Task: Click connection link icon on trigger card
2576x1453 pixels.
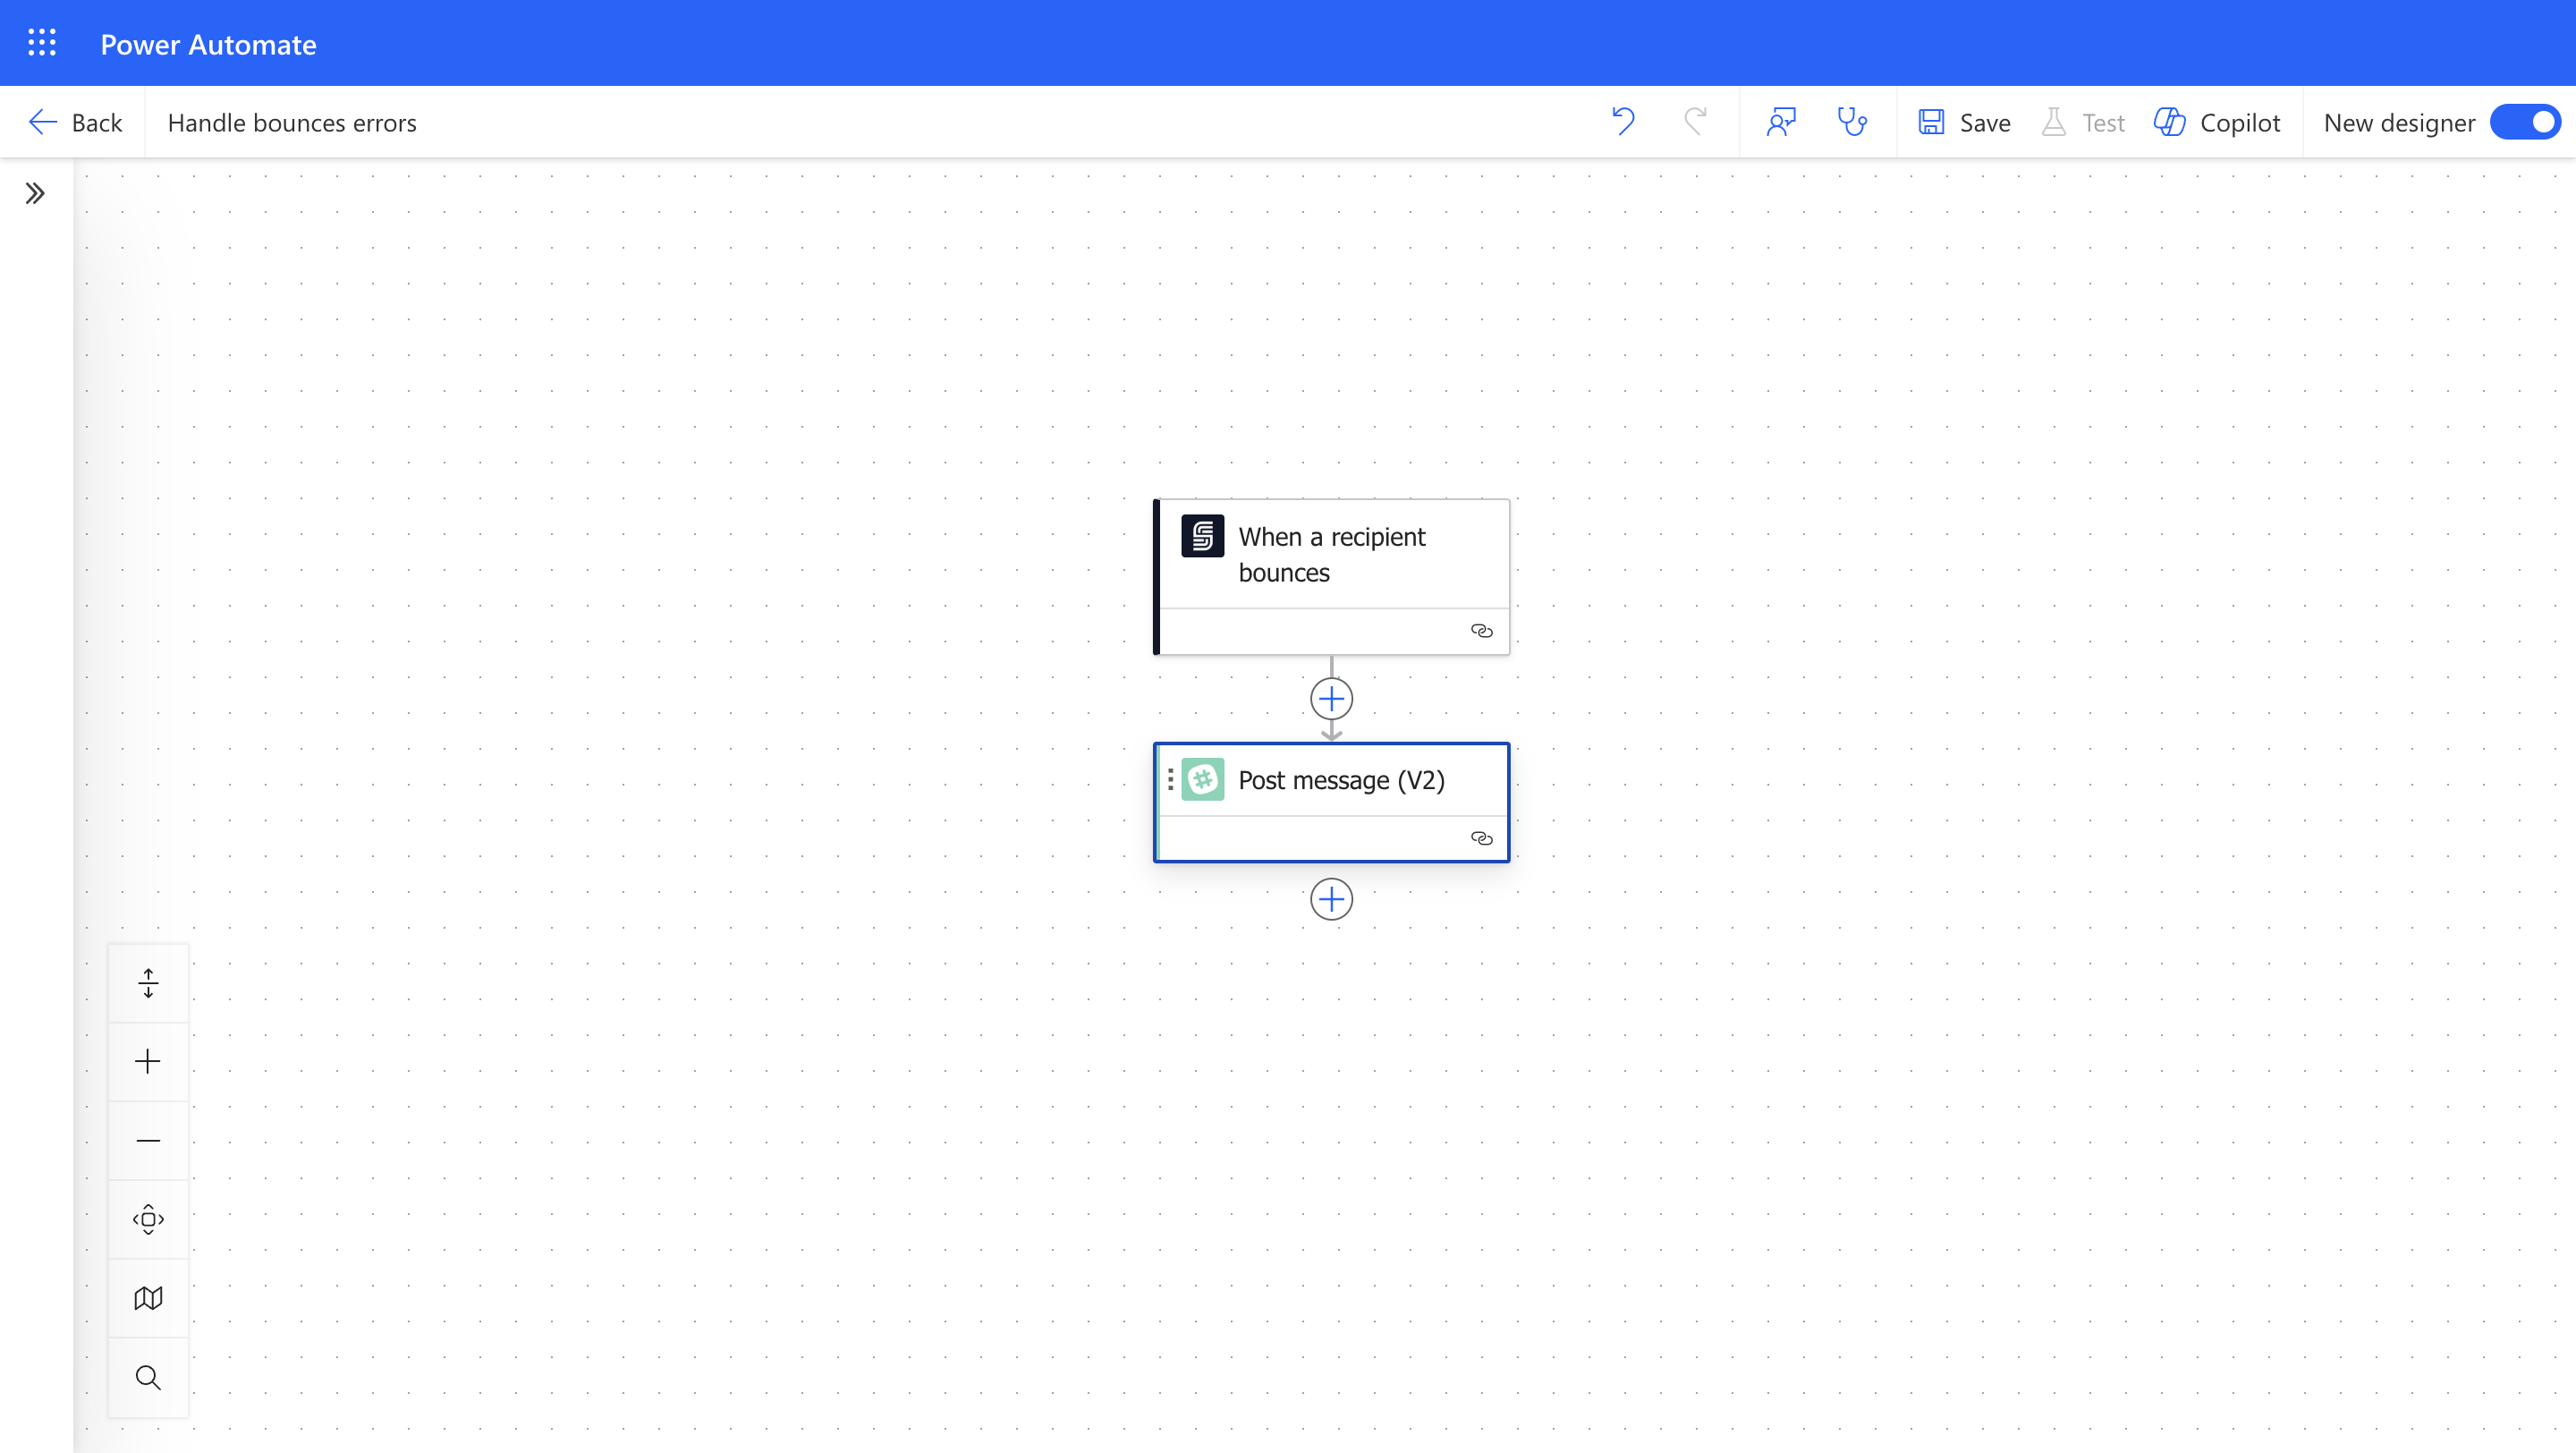Action: pos(1481,631)
